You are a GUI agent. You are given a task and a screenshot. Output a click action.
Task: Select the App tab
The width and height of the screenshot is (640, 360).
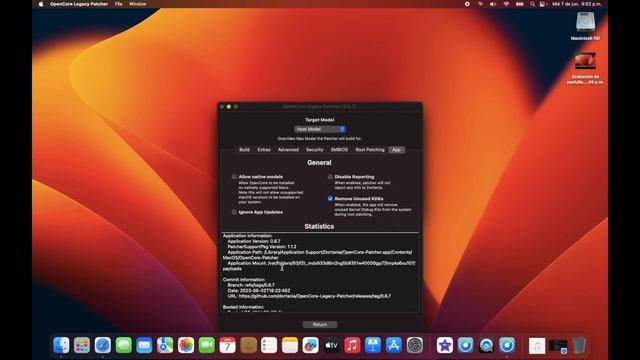click(396, 150)
